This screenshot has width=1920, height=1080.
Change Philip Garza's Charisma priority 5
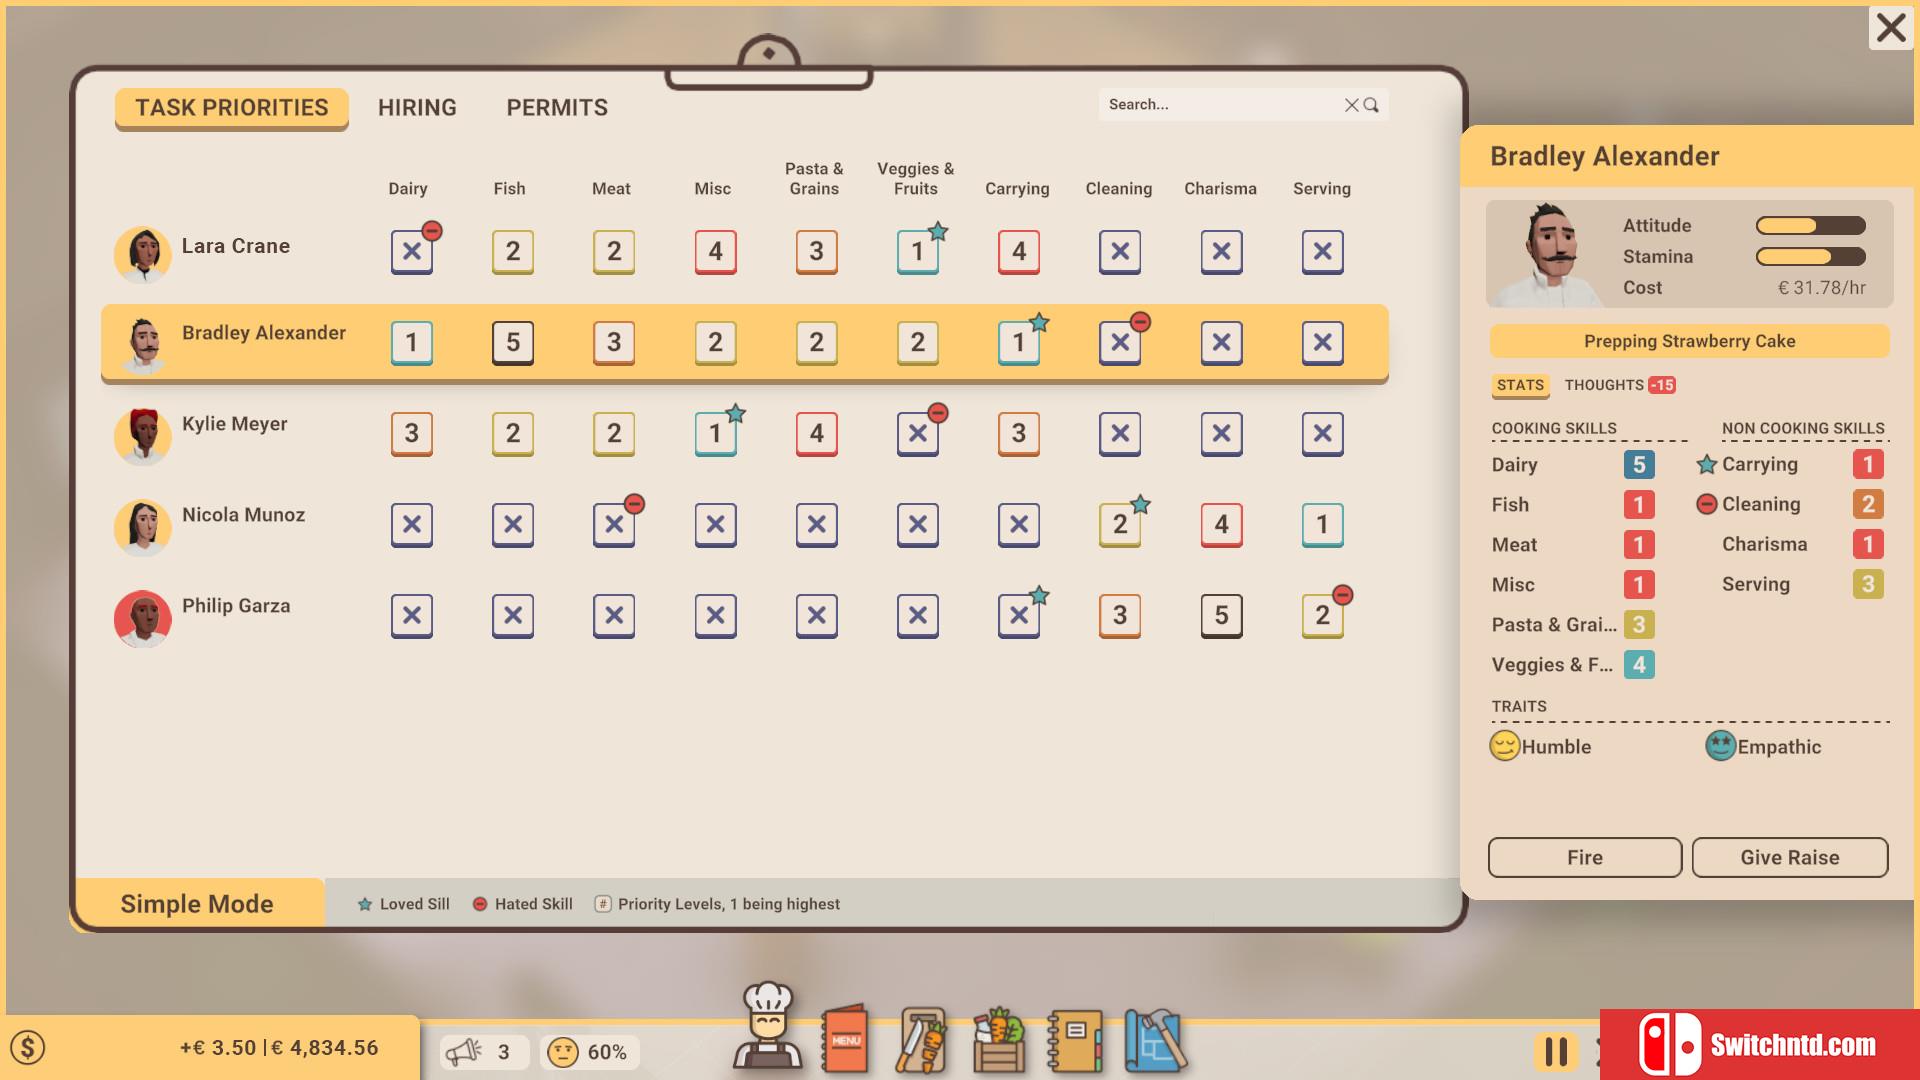(x=1222, y=616)
